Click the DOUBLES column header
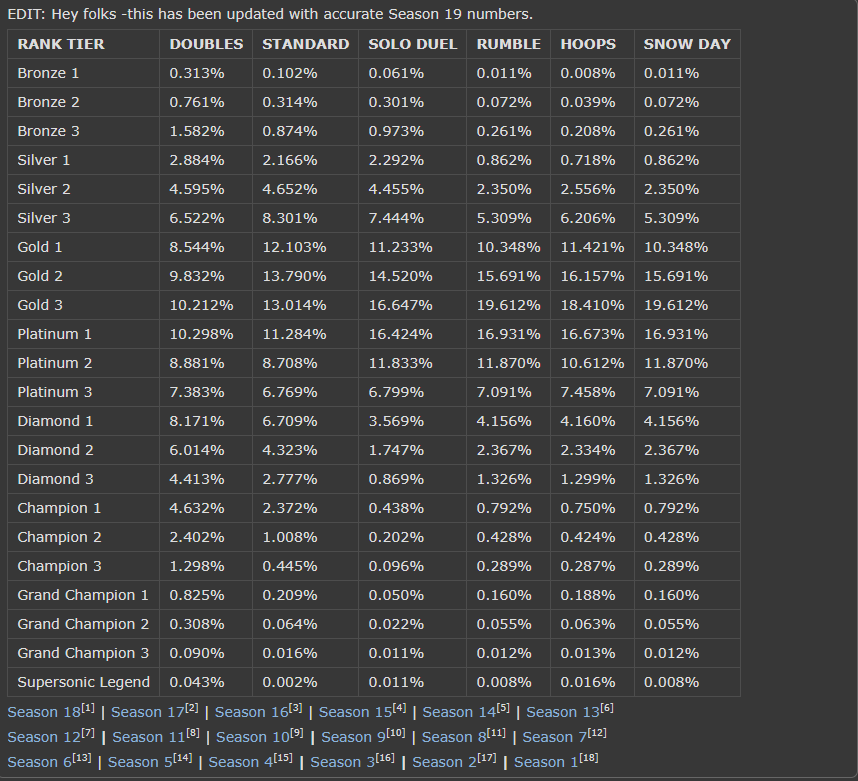This screenshot has height=781, width=858. (206, 44)
